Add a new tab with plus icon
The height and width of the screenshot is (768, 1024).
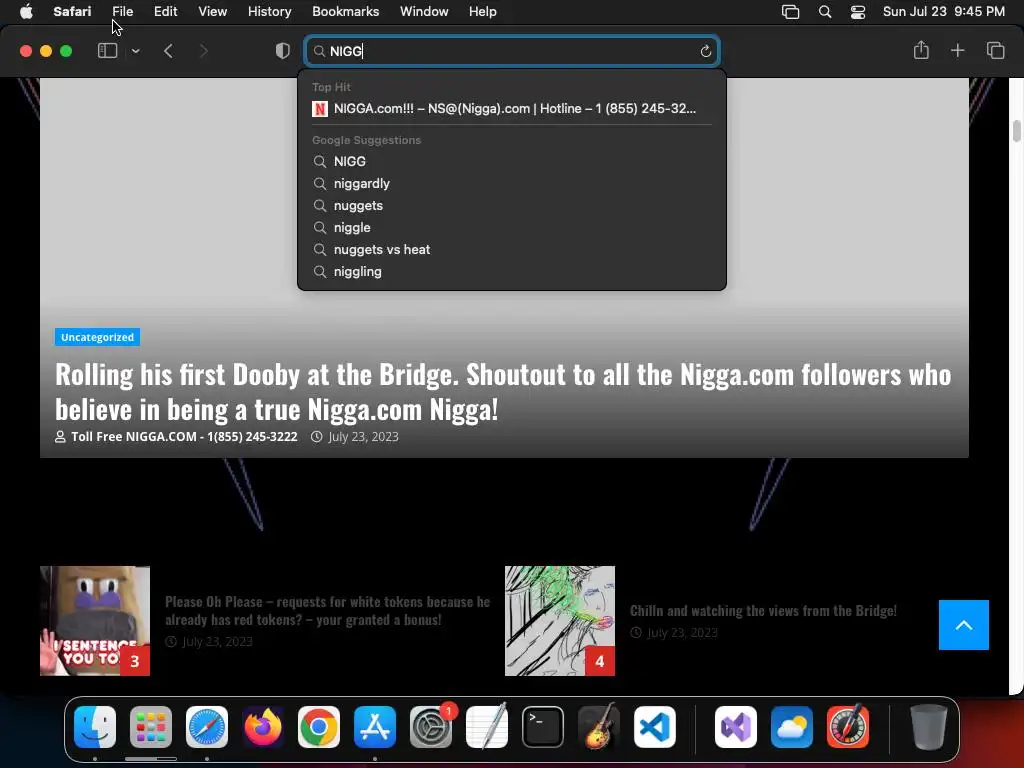[x=957, y=50]
